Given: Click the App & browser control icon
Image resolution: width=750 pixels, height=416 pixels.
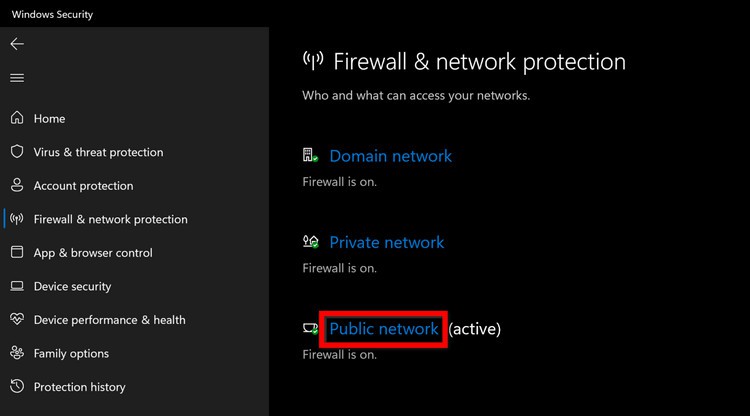Looking at the screenshot, I should point(17,253).
